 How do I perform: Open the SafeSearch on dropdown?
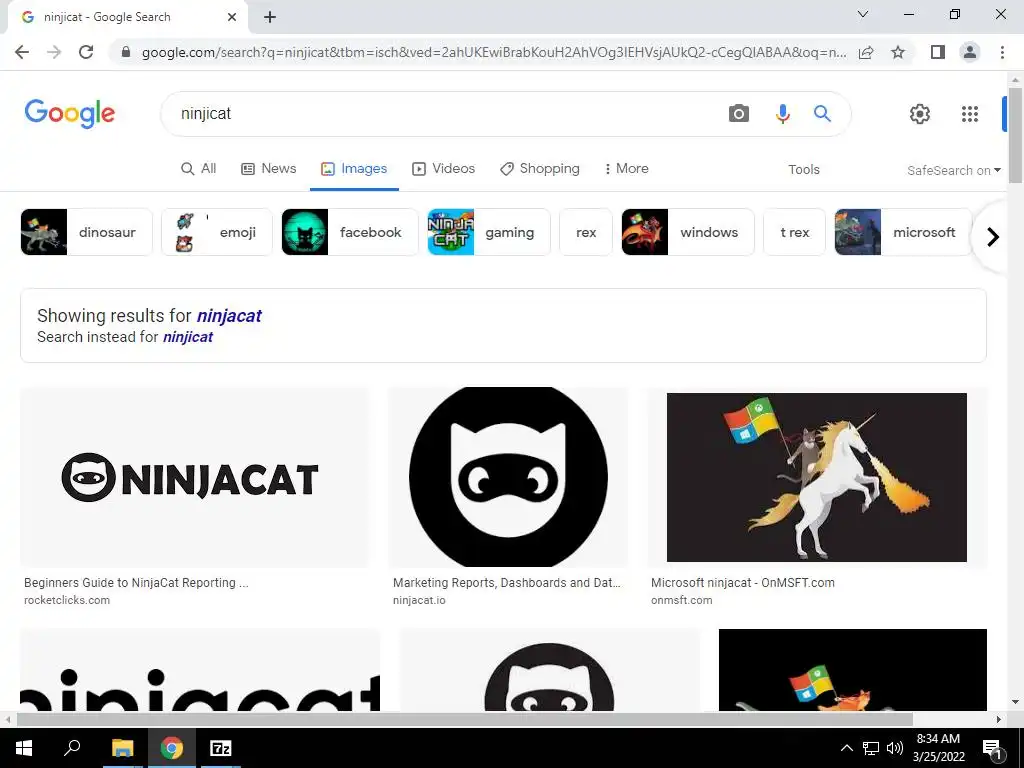[x=953, y=170]
